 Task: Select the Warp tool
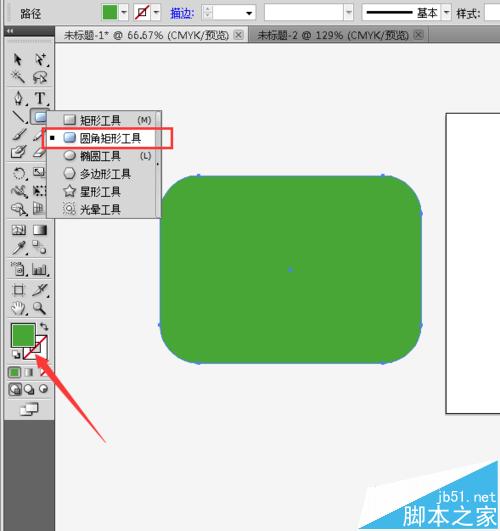coord(19,191)
